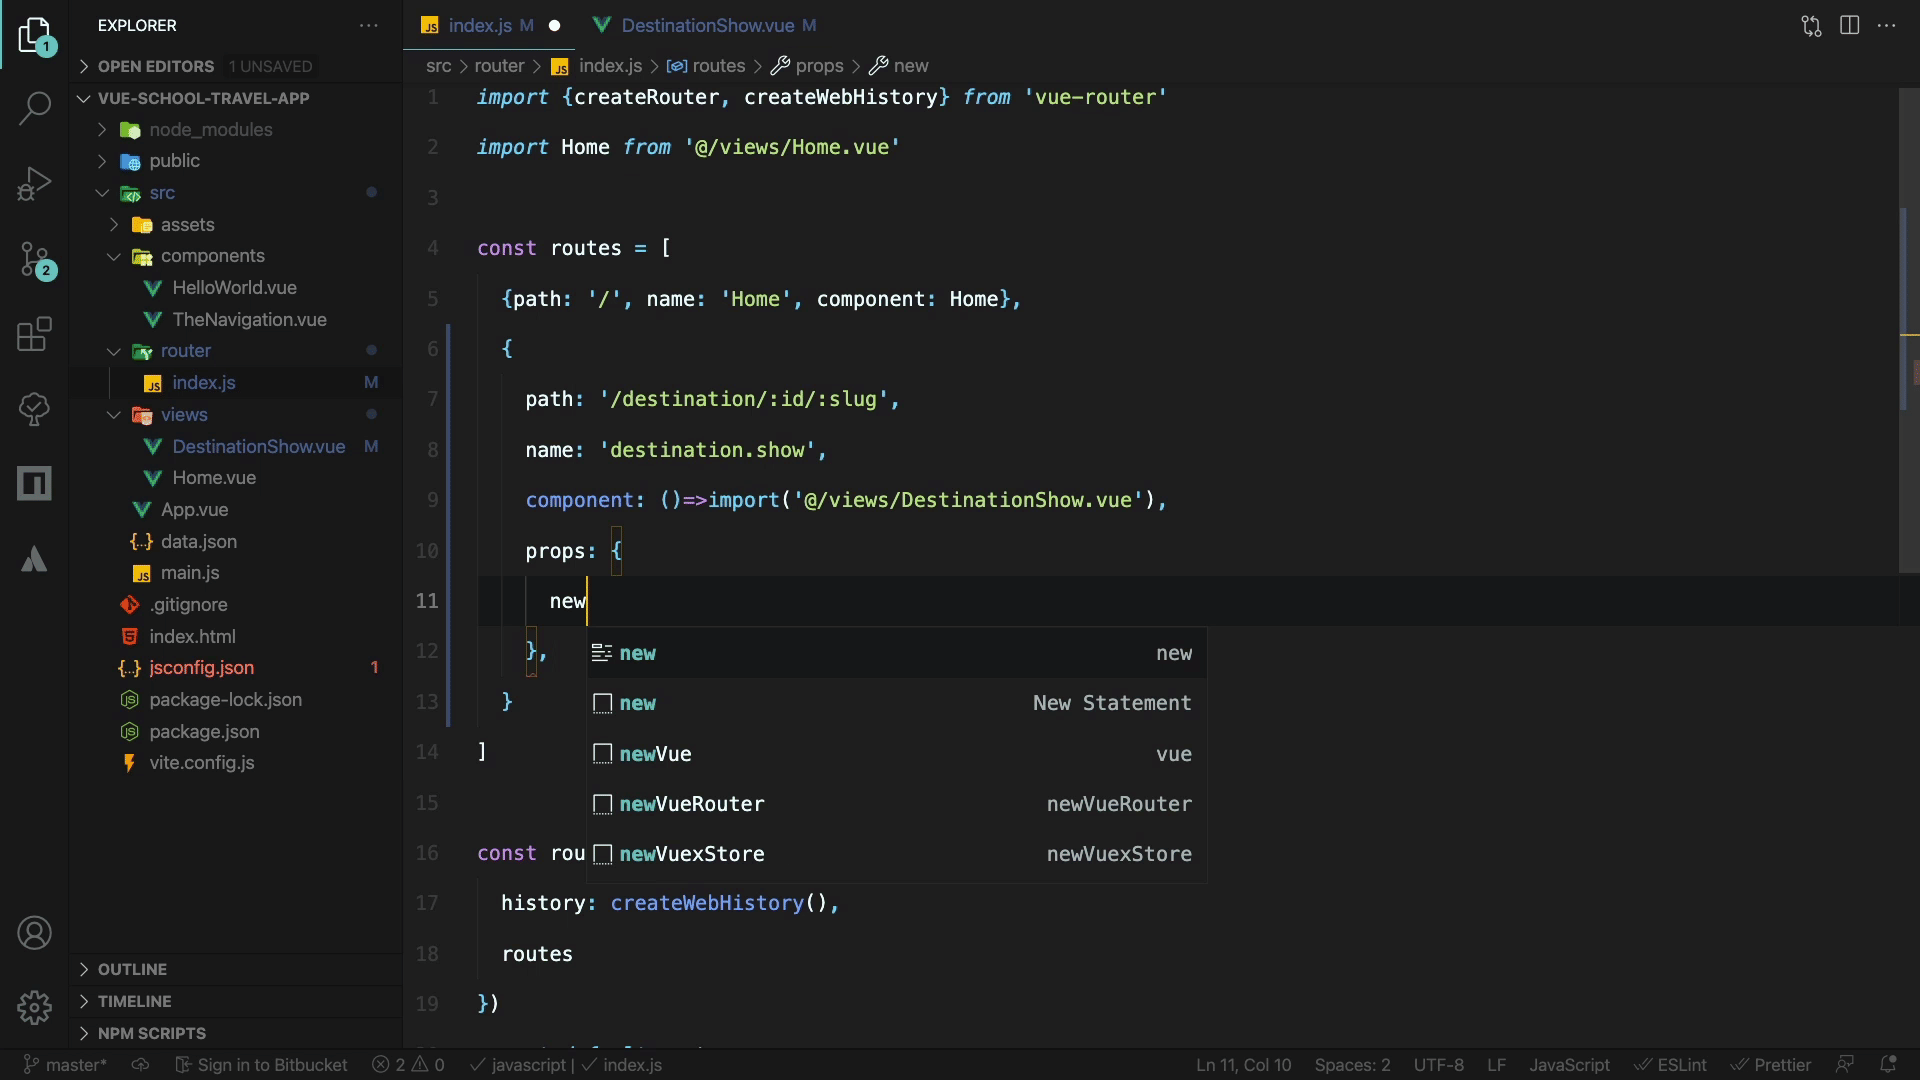Click the errors and warnings counter
The image size is (1920, 1080).
point(408,1065)
